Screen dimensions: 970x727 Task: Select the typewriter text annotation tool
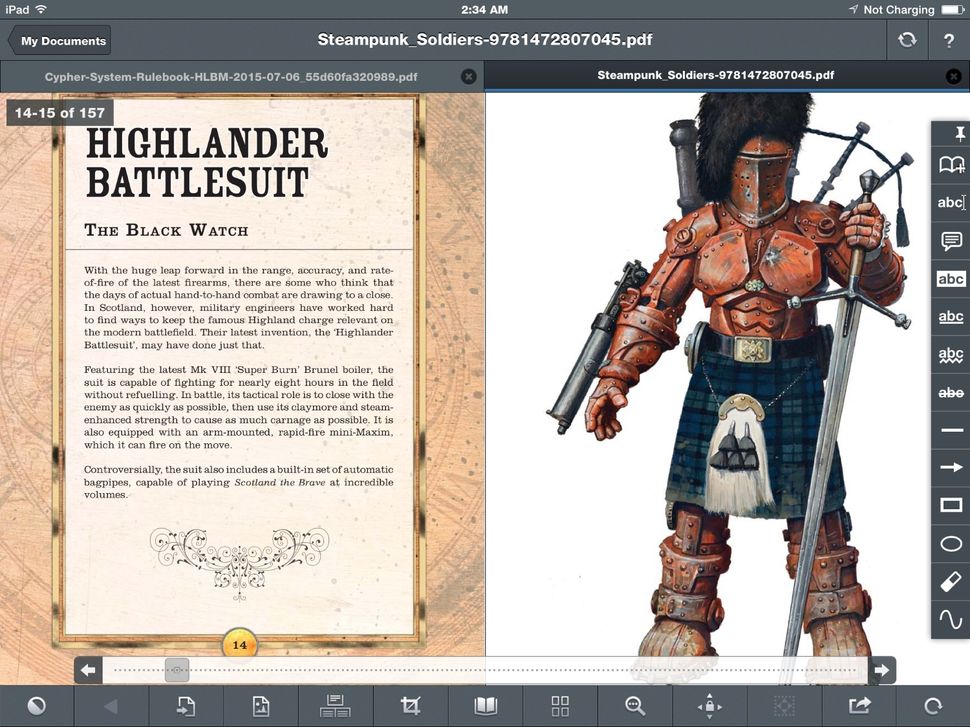click(948, 203)
